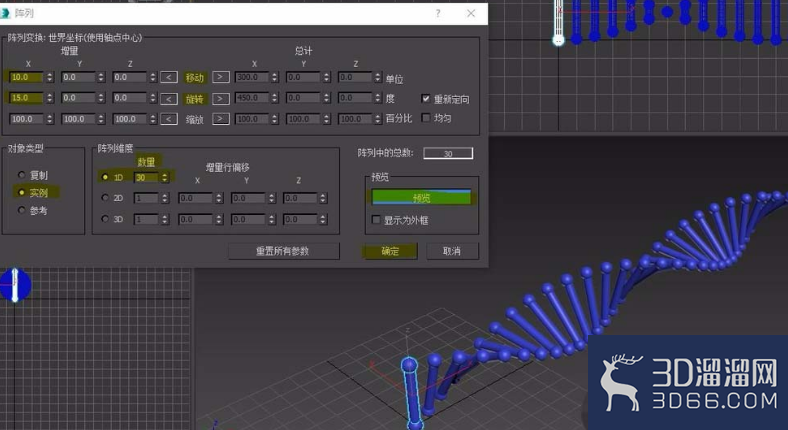Click the 2D row offset Z field

301,198
